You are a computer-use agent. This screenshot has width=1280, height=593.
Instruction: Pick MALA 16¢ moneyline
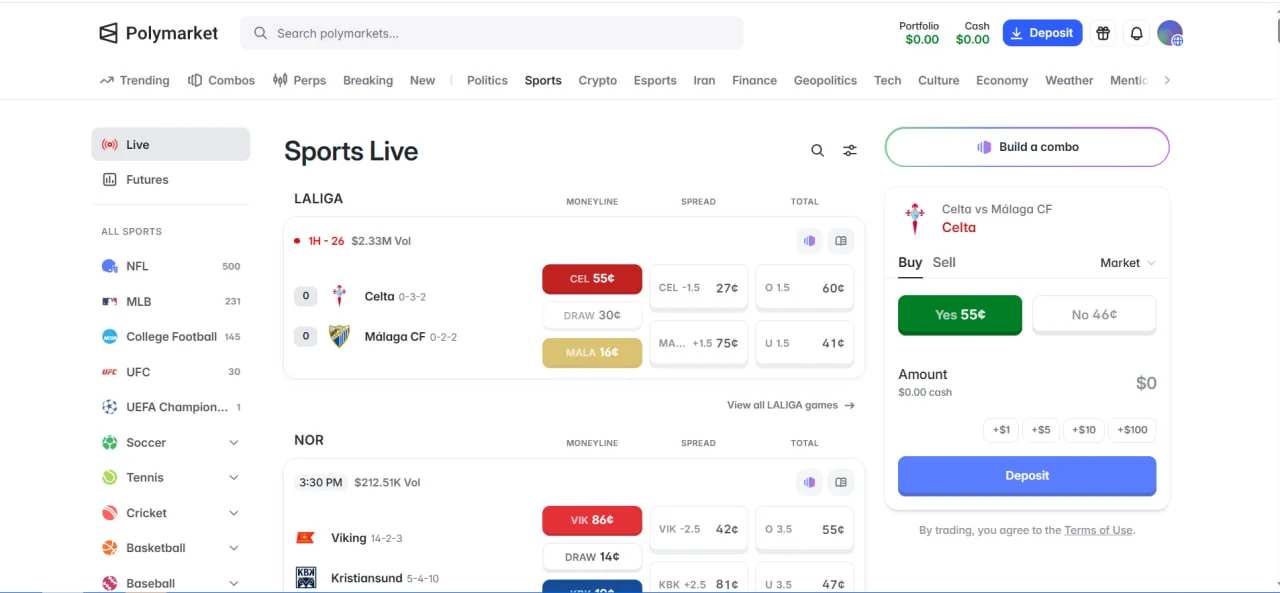[x=592, y=352]
